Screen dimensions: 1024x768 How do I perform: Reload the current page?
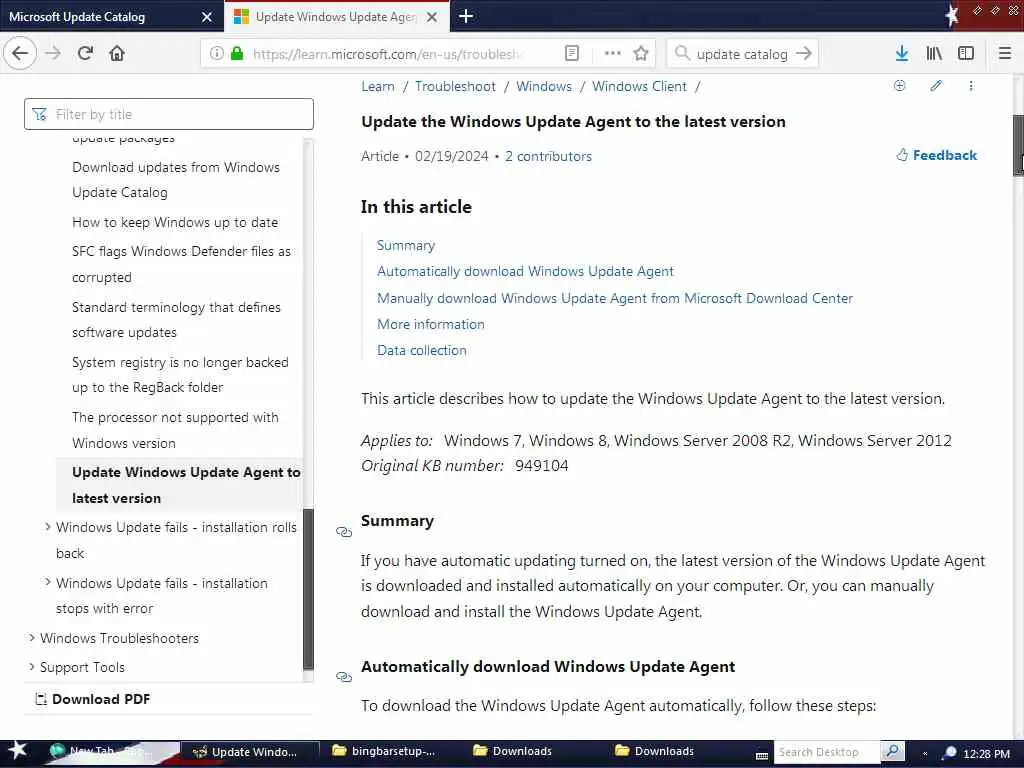click(85, 54)
